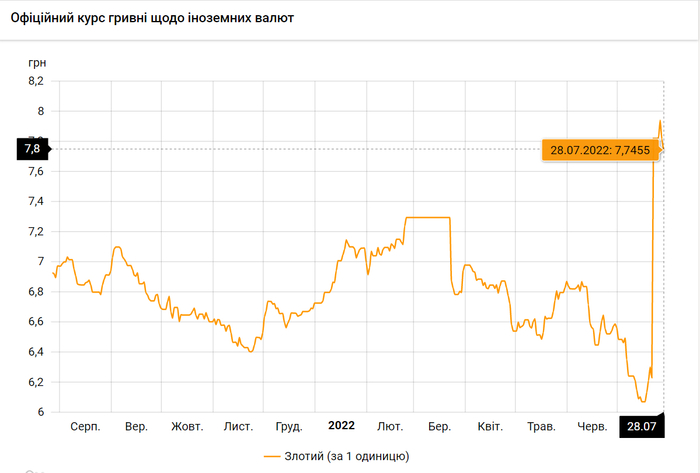Click the Квіт. month label
The height and width of the screenshot is (473, 700).
[490, 426]
